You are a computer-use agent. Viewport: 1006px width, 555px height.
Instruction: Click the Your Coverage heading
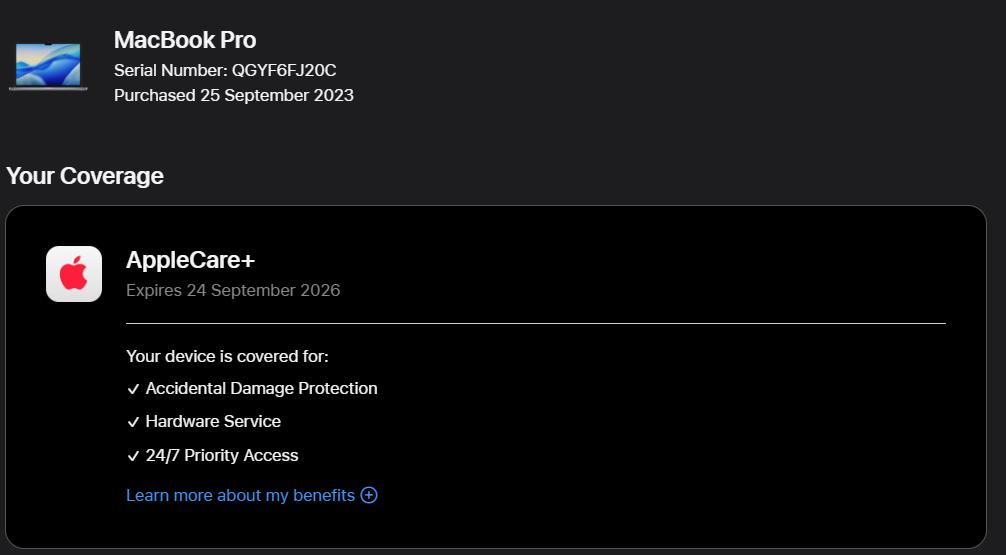coord(85,176)
